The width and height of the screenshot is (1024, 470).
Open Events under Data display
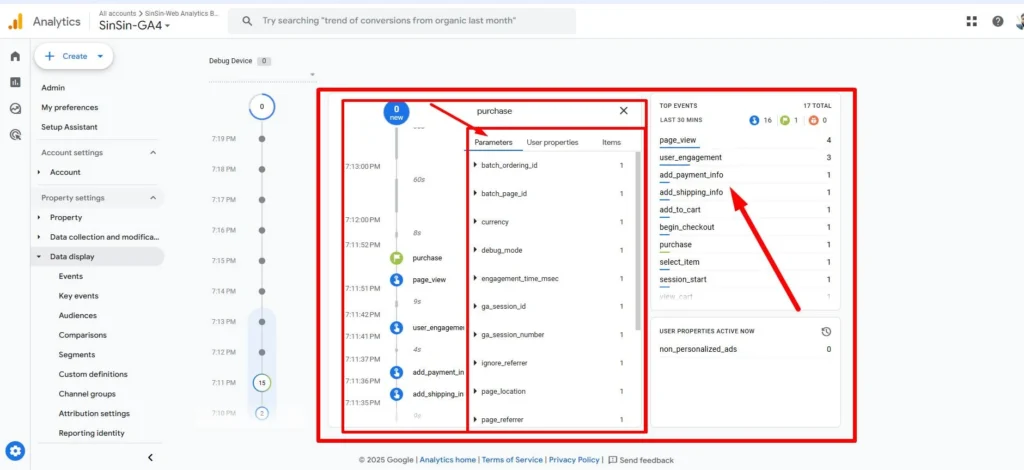71,276
